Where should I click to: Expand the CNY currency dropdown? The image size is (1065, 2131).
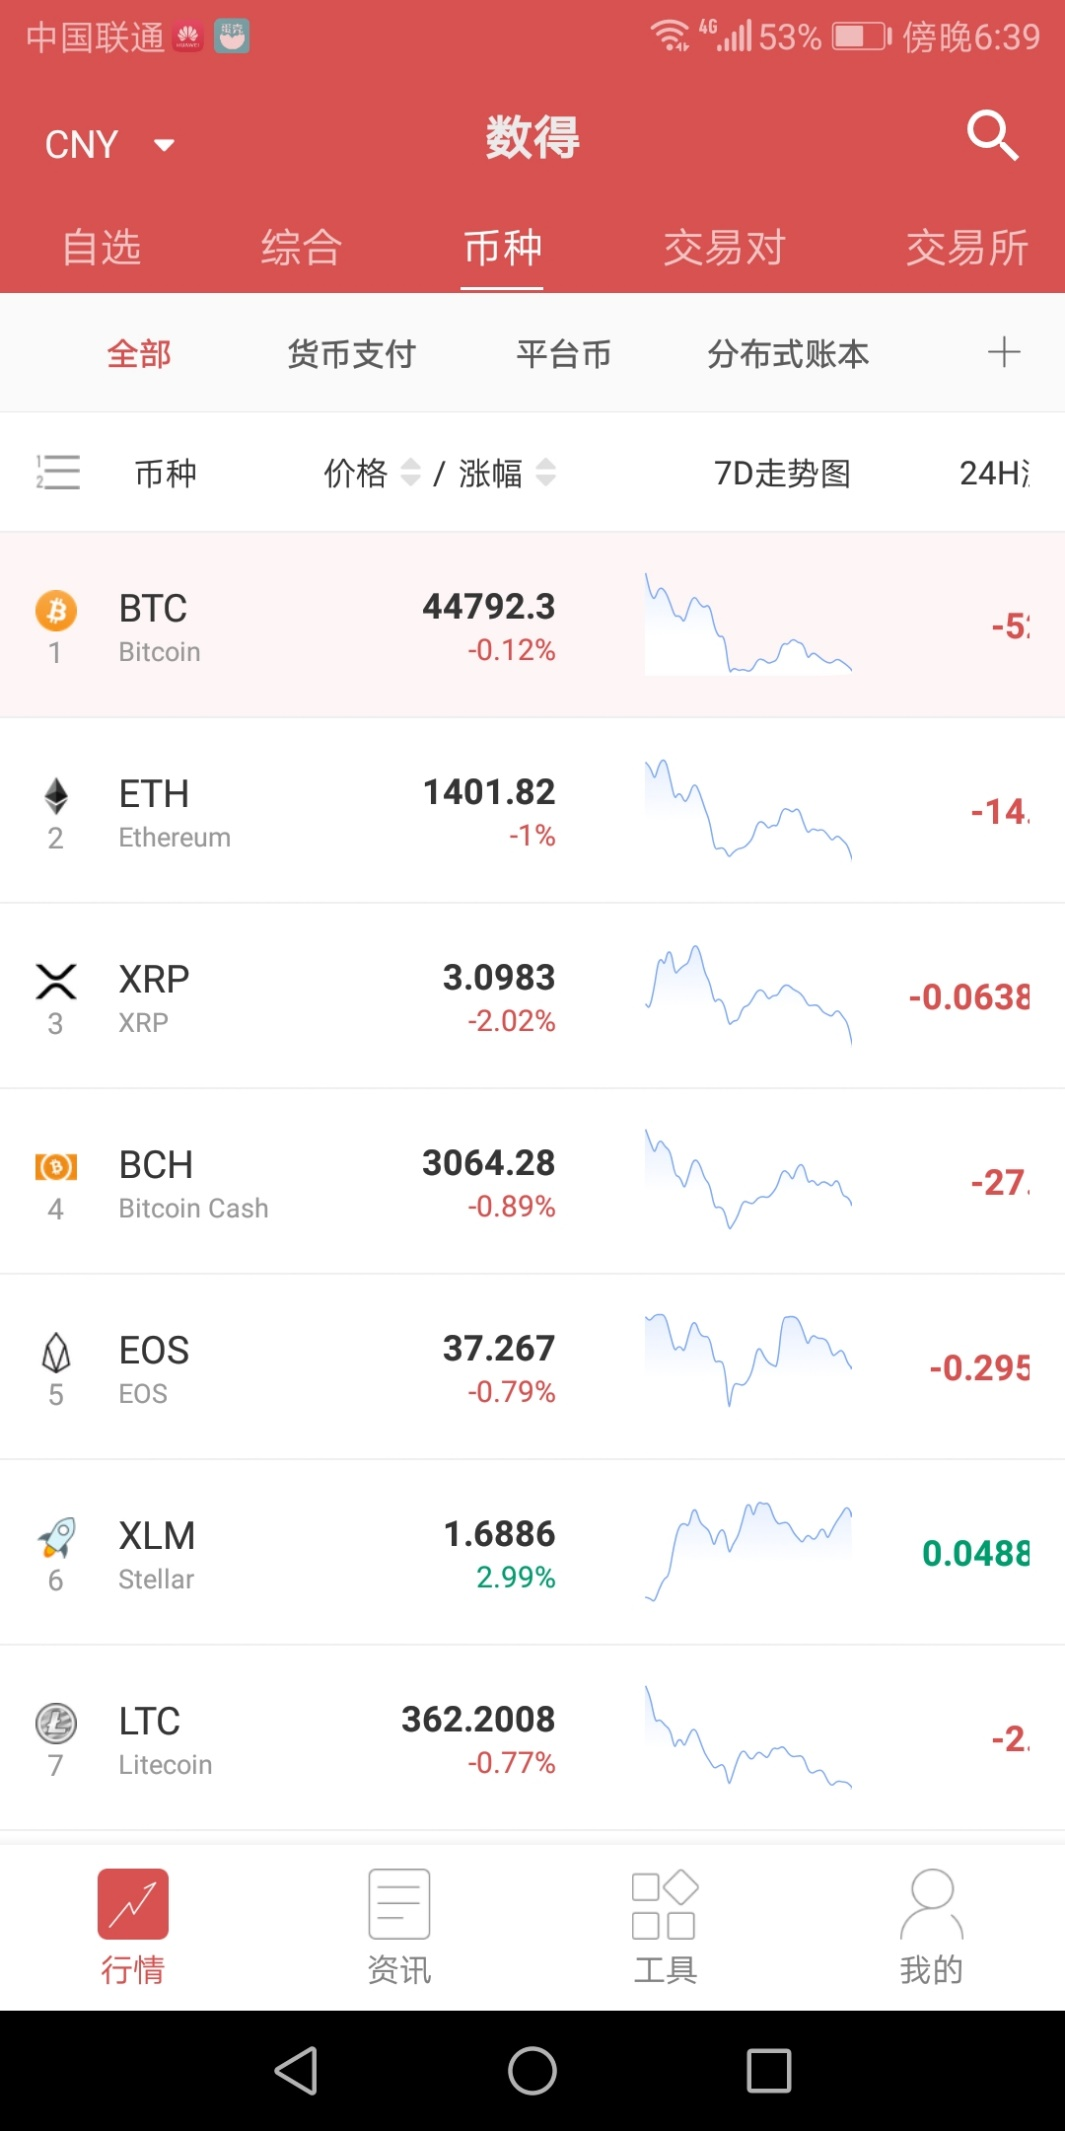pyautogui.click(x=110, y=145)
